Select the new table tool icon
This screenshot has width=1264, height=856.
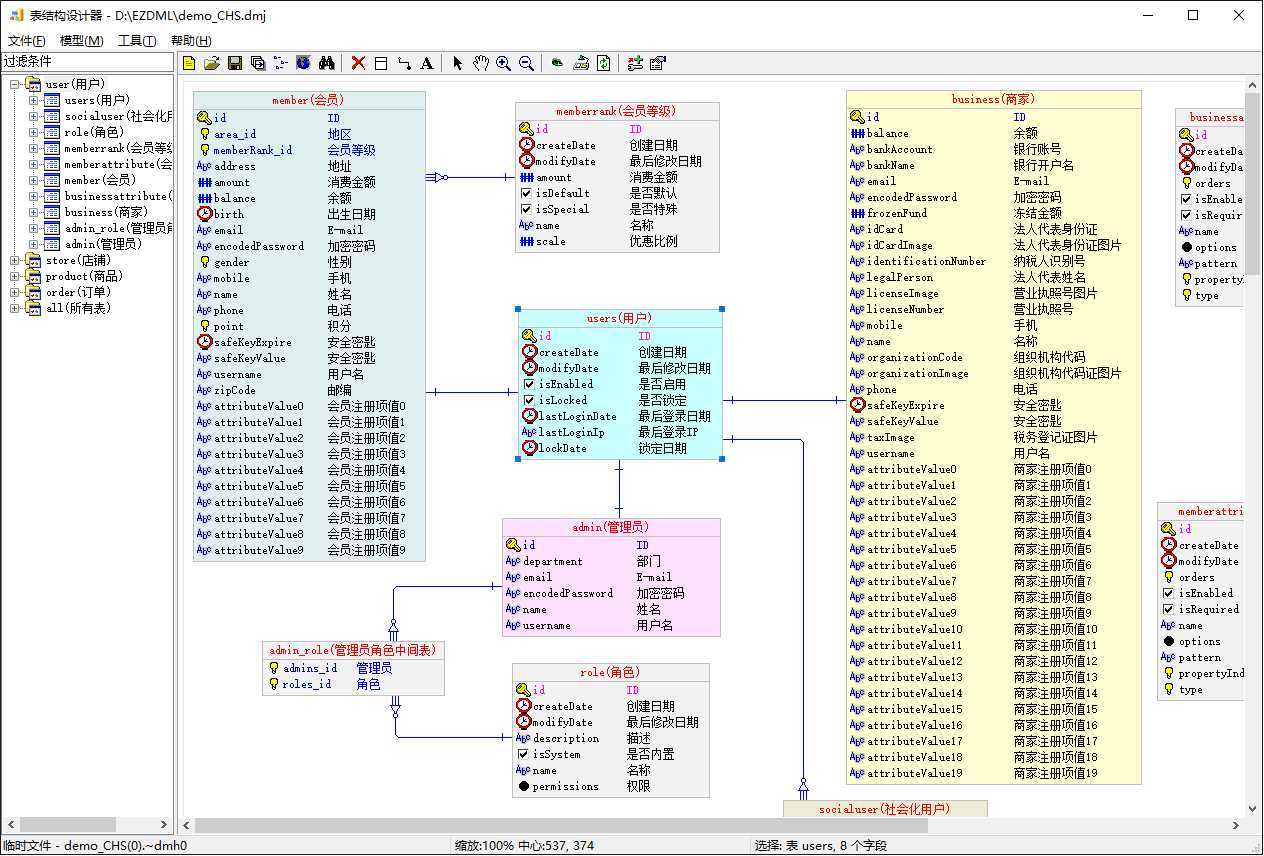(381, 63)
